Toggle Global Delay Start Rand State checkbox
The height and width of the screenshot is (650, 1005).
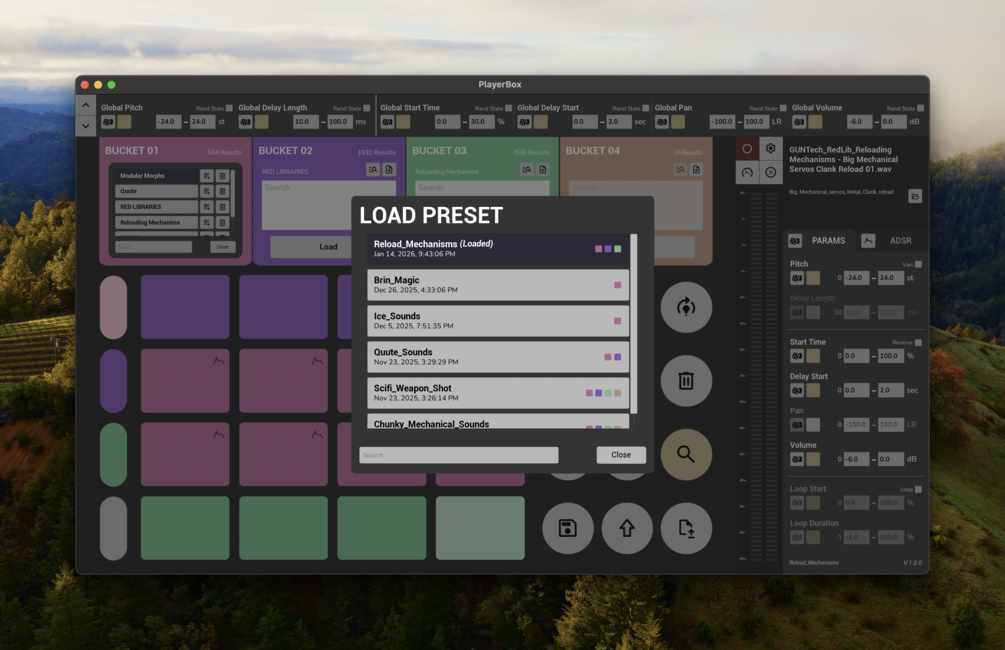(645, 108)
